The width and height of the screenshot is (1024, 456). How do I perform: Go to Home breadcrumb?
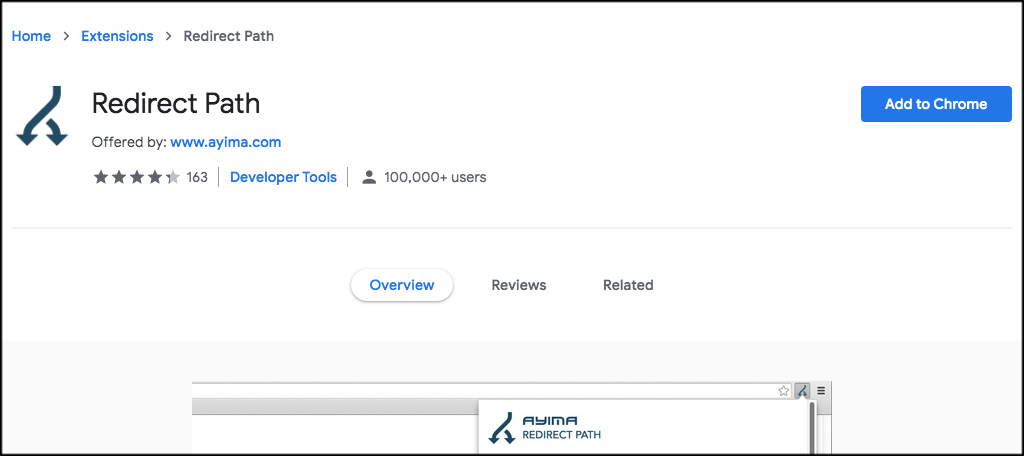tap(31, 36)
